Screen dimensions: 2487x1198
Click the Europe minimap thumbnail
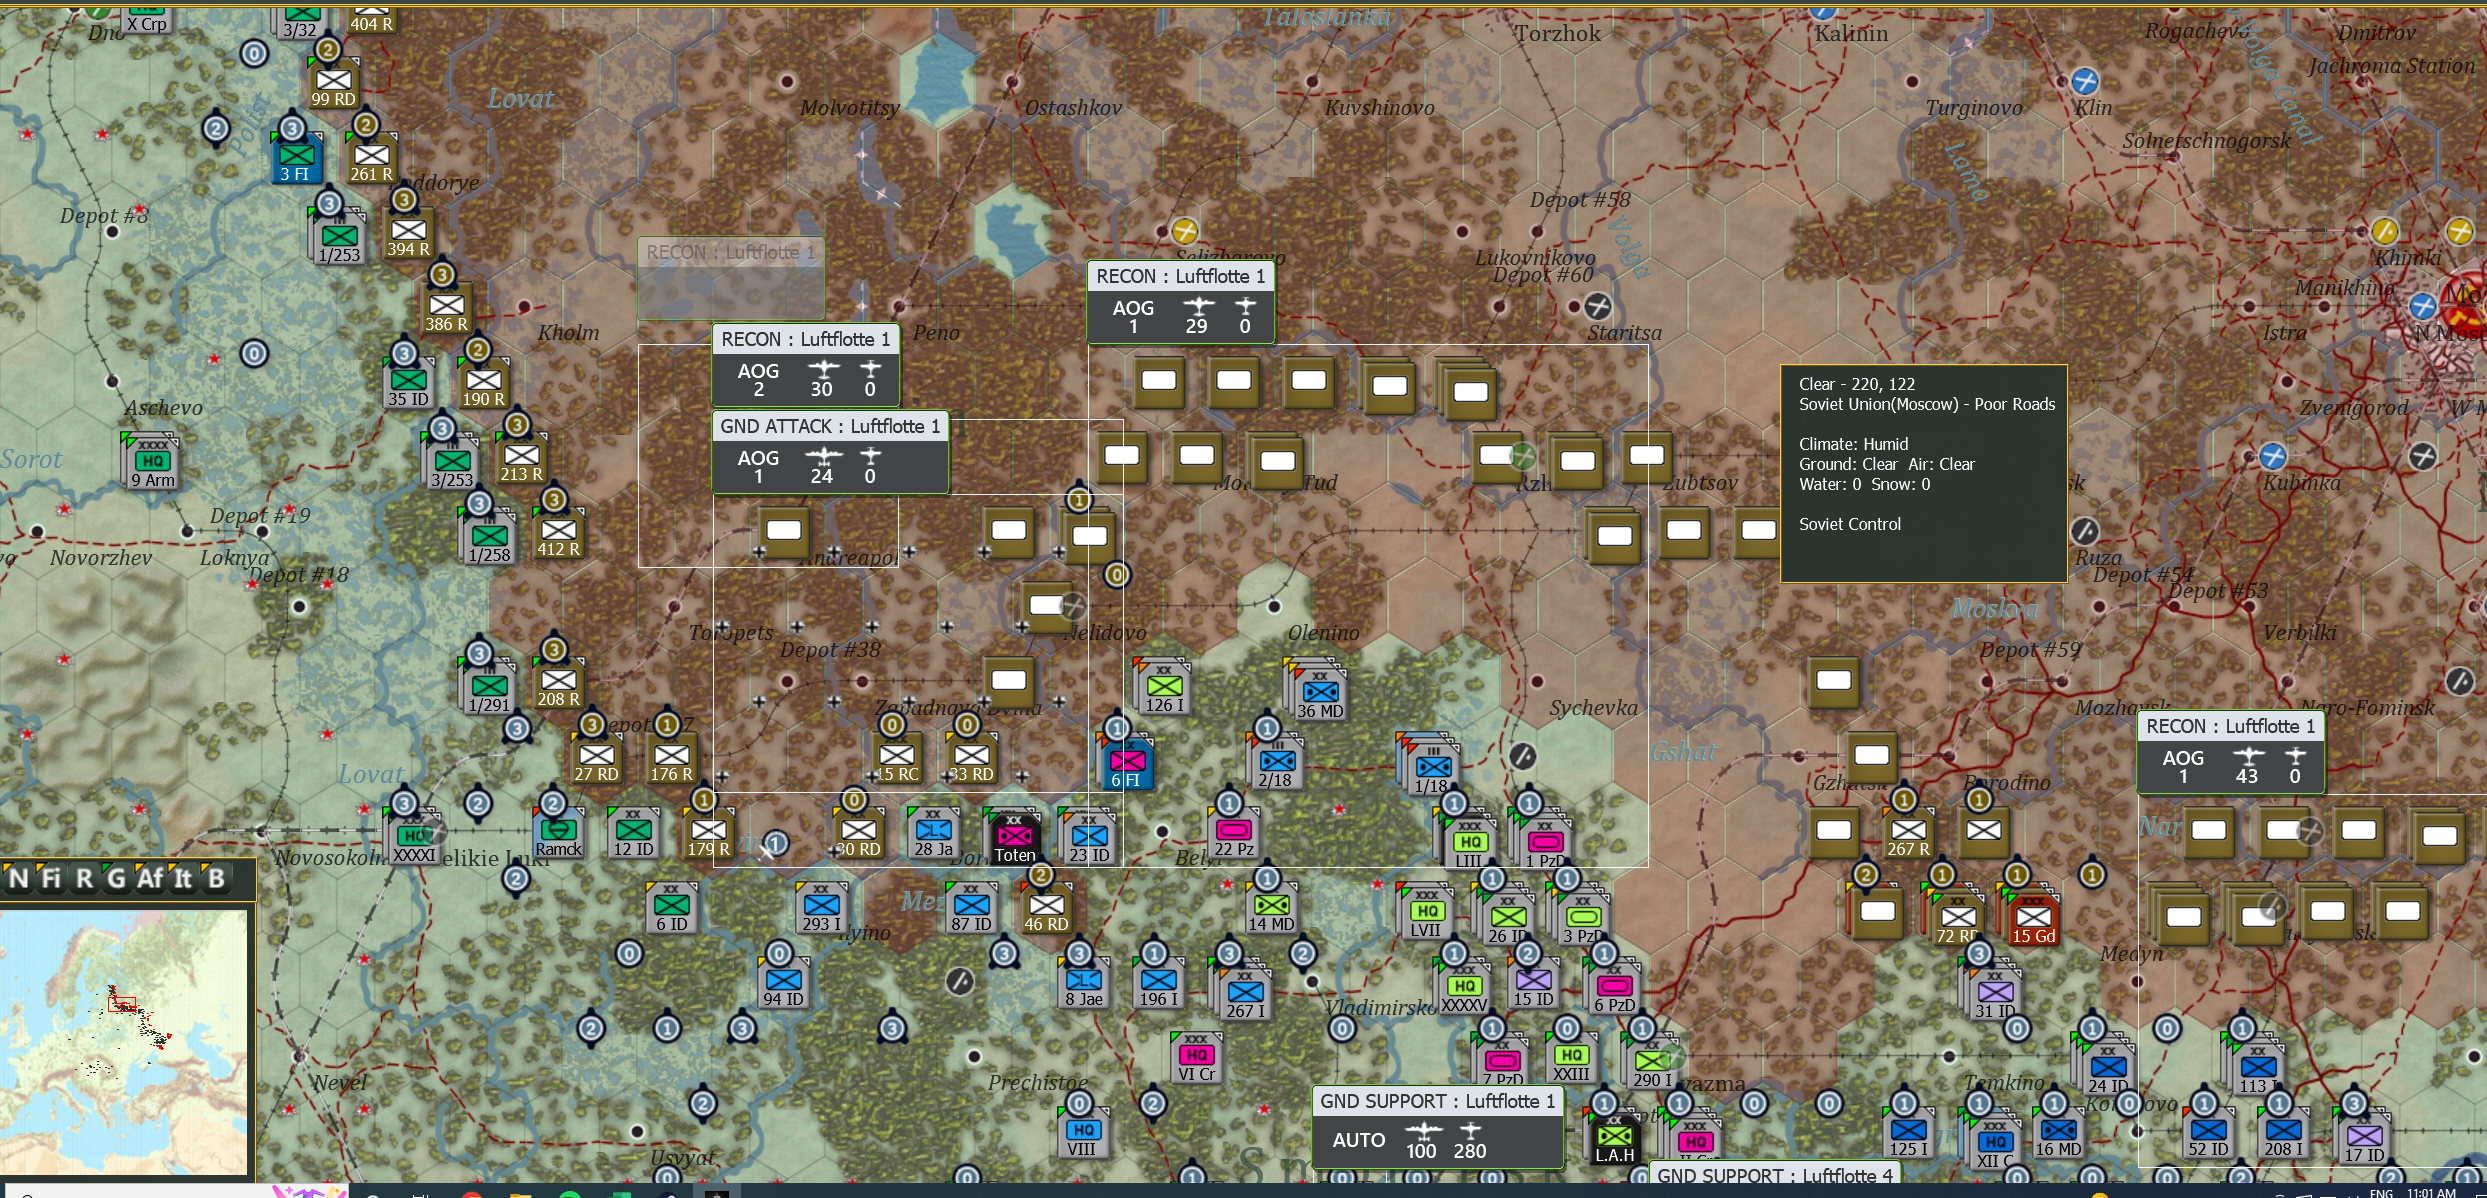pyautogui.click(x=124, y=1041)
